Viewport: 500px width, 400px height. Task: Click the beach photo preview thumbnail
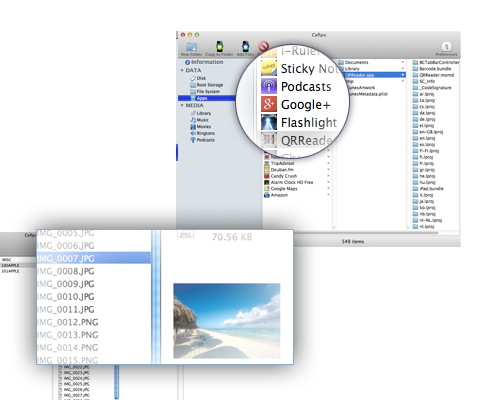(227, 321)
